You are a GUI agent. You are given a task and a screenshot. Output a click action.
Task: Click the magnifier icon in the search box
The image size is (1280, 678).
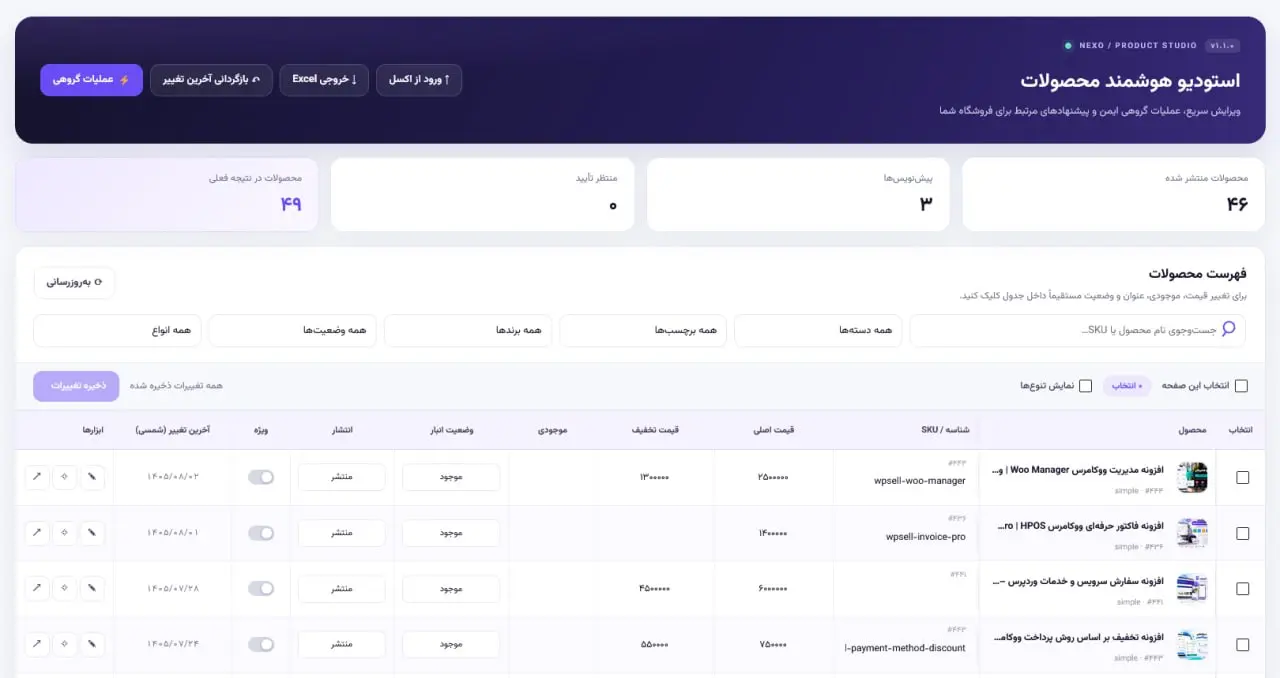(1229, 329)
